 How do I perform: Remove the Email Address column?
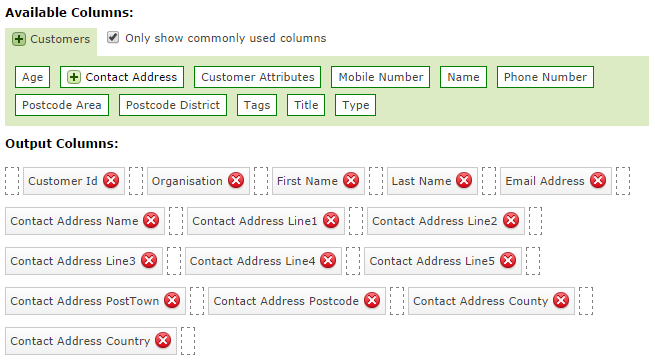598,180
